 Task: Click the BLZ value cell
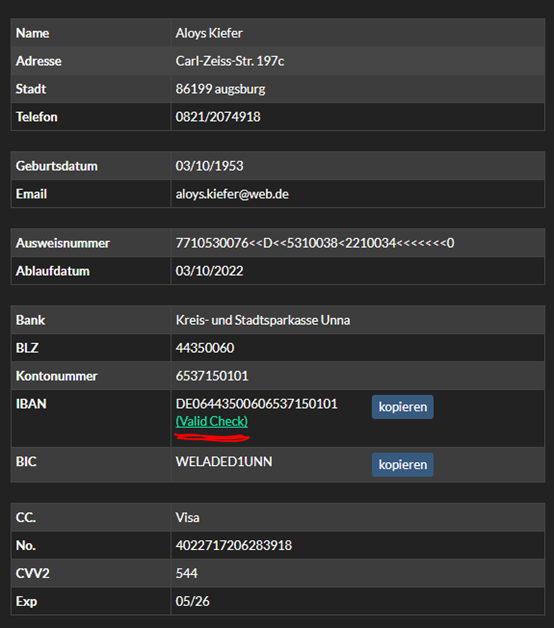tap(358, 348)
